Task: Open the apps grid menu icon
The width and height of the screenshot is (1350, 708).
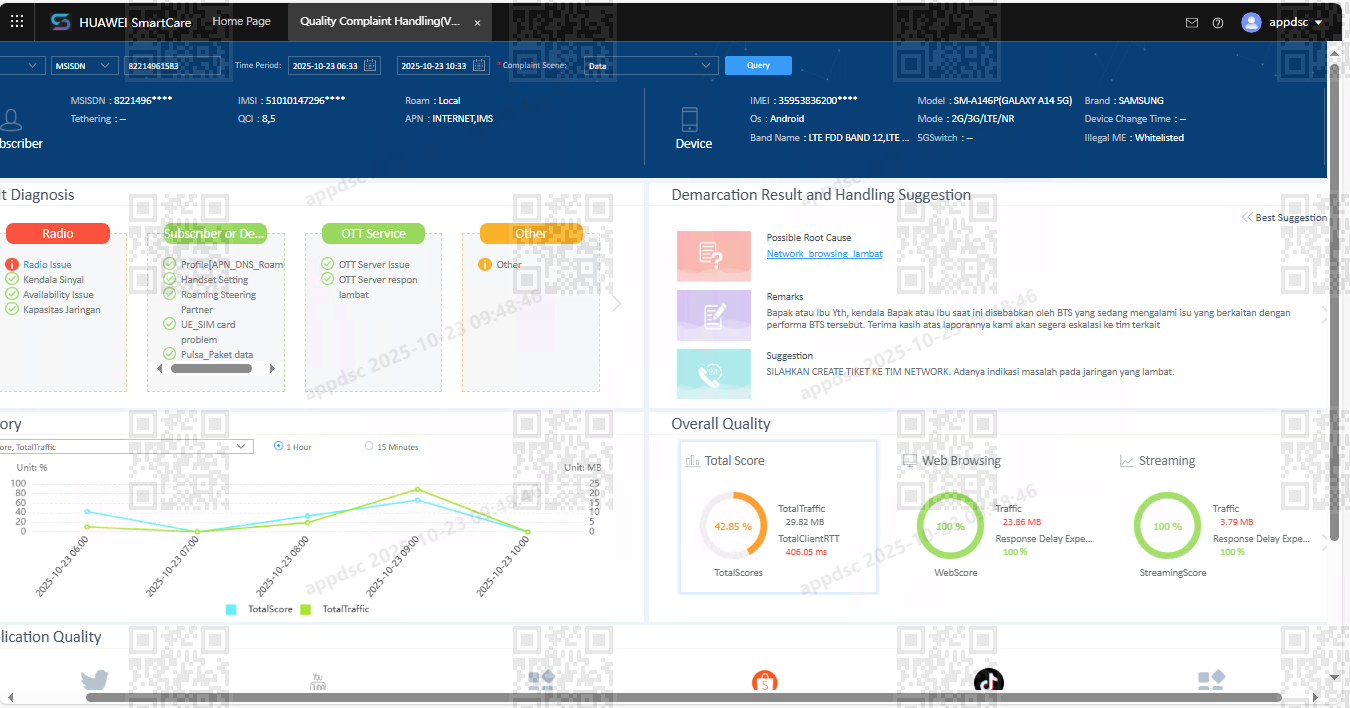Action: pyautogui.click(x=17, y=21)
